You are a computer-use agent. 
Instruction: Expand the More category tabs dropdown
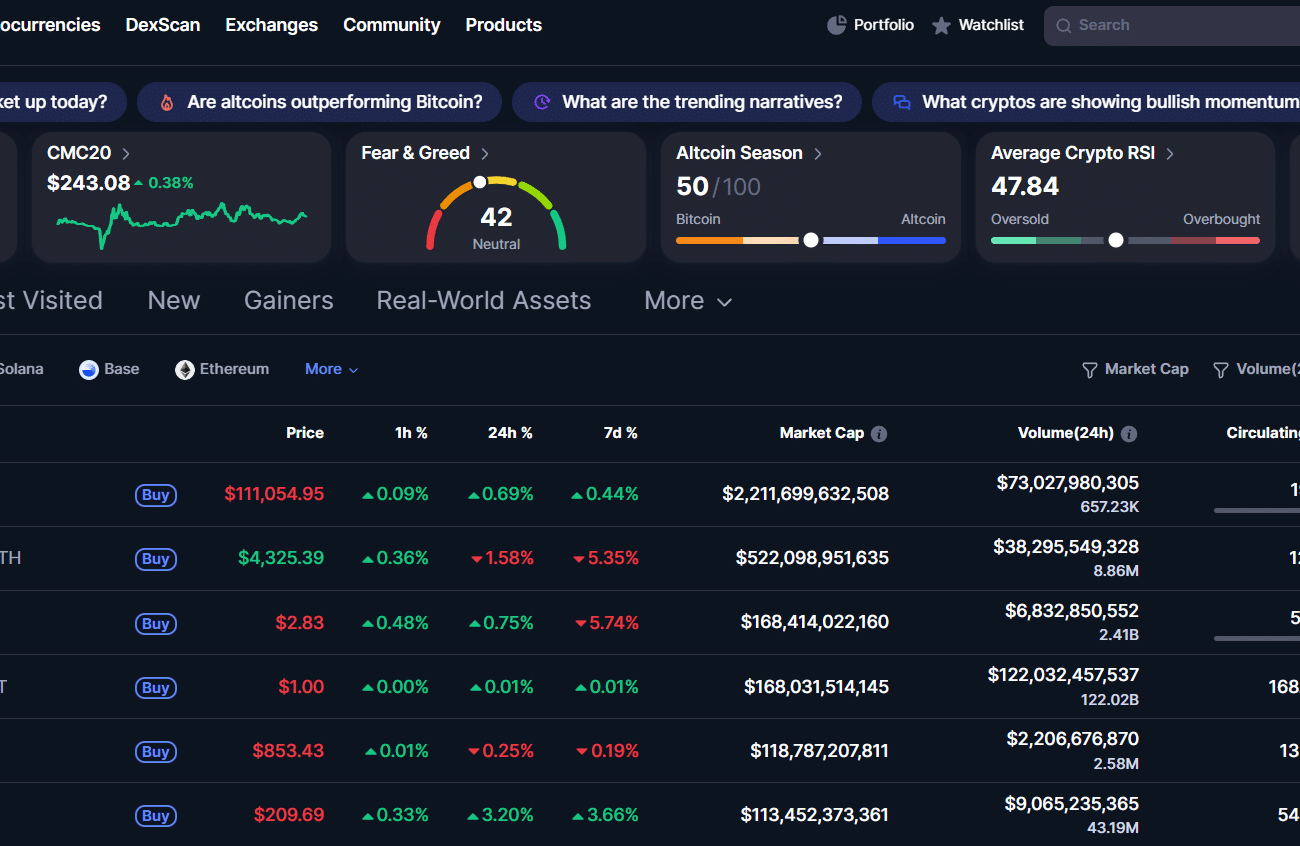click(x=688, y=301)
